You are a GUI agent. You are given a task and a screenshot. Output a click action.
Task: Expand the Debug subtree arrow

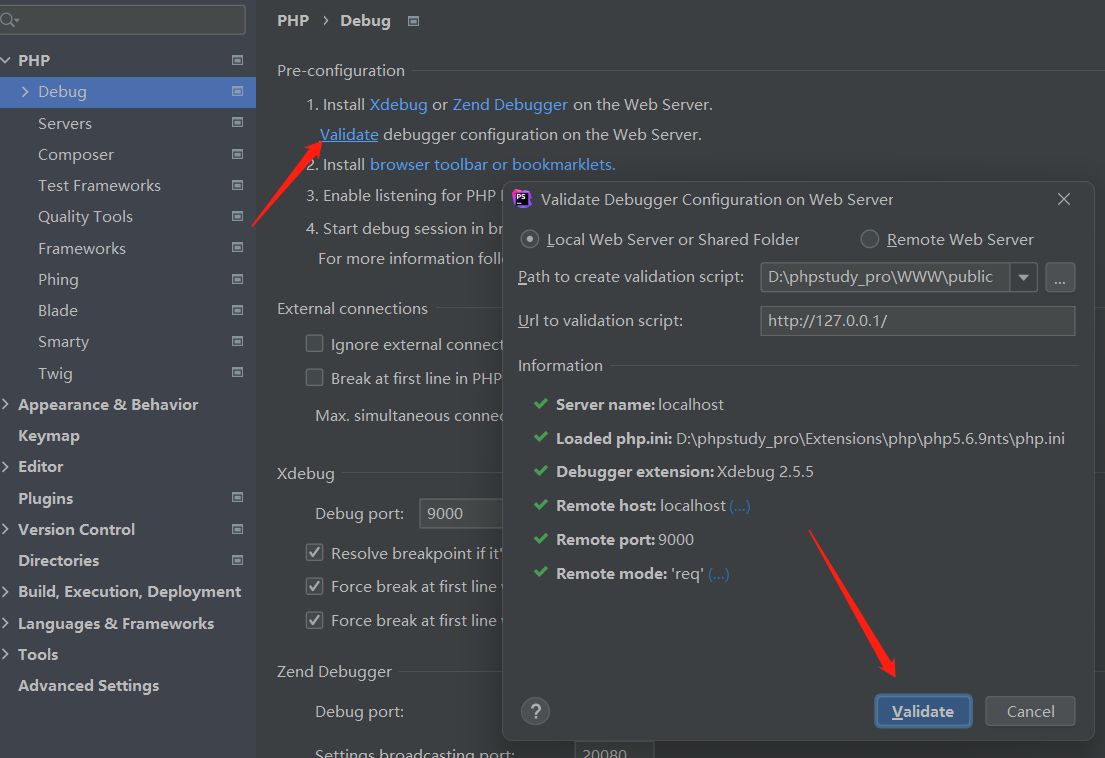click(x=25, y=92)
